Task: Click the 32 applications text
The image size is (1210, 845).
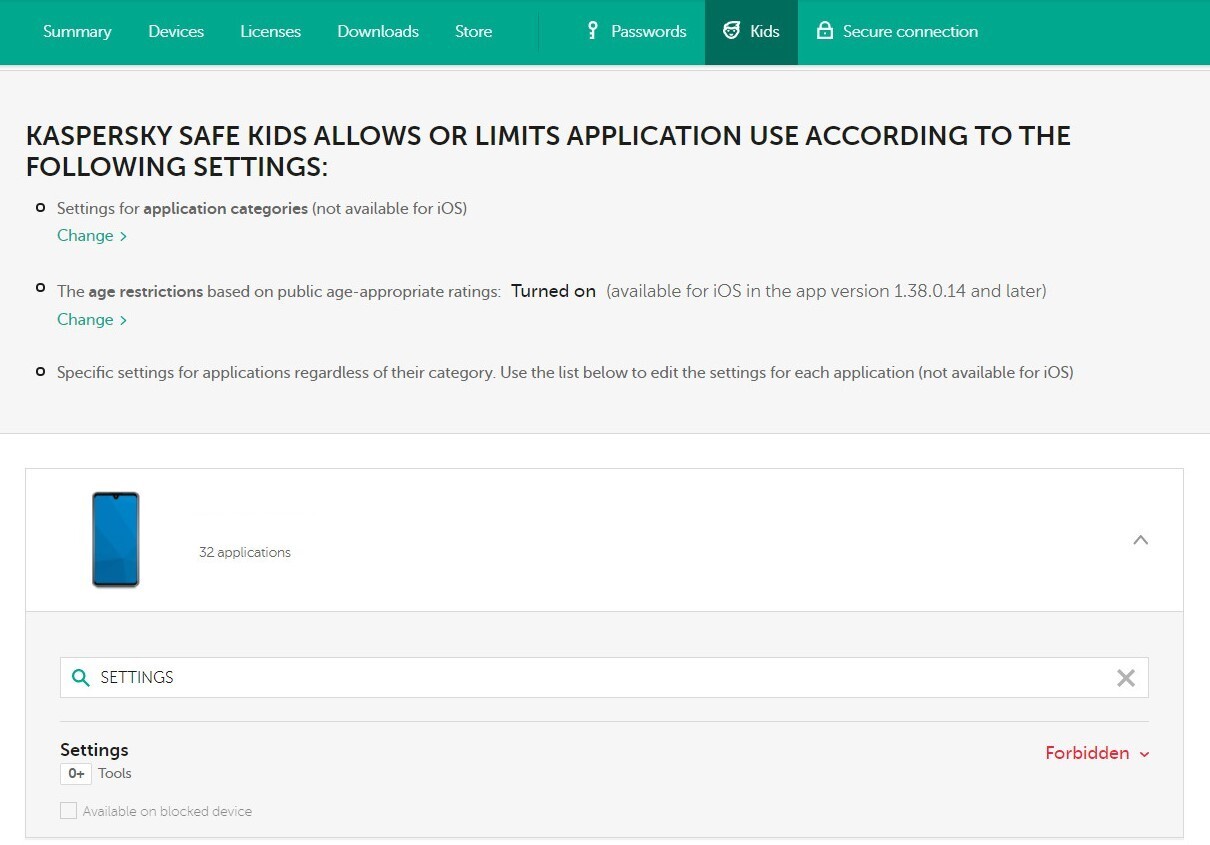Action: click(x=245, y=553)
